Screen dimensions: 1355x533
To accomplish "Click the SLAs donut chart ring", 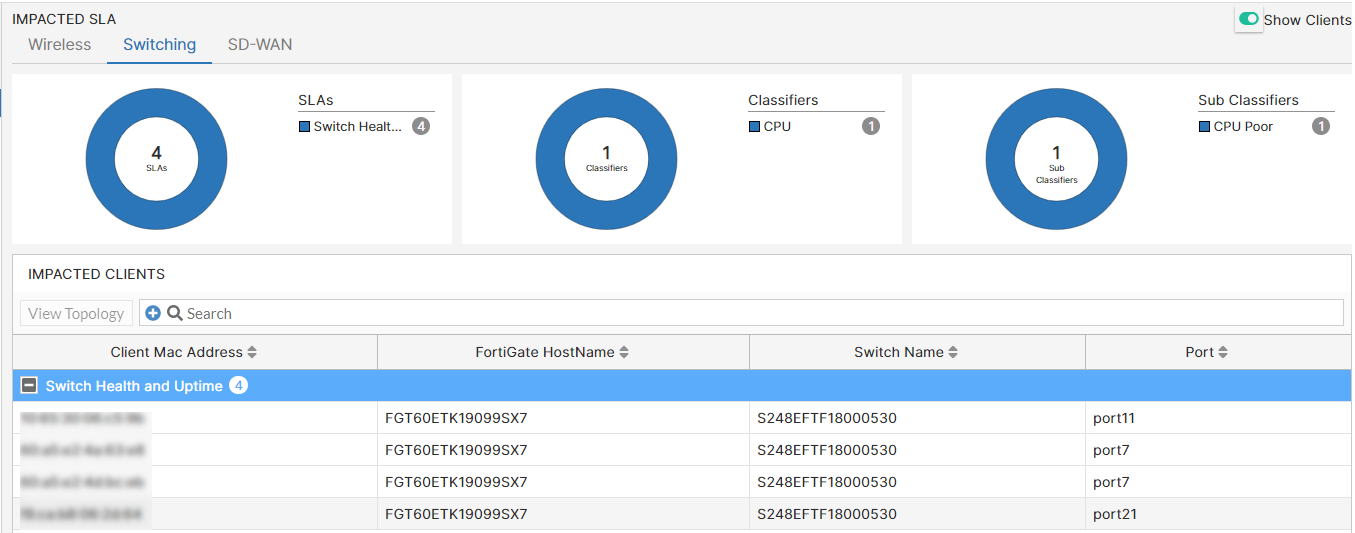I will 100,160.
